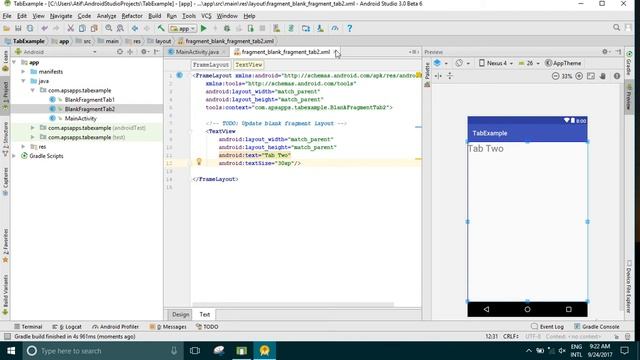Viewport: 640px width, 360px height.
Task: Click the Replace toolbar icon
Action: pos(120,29)
